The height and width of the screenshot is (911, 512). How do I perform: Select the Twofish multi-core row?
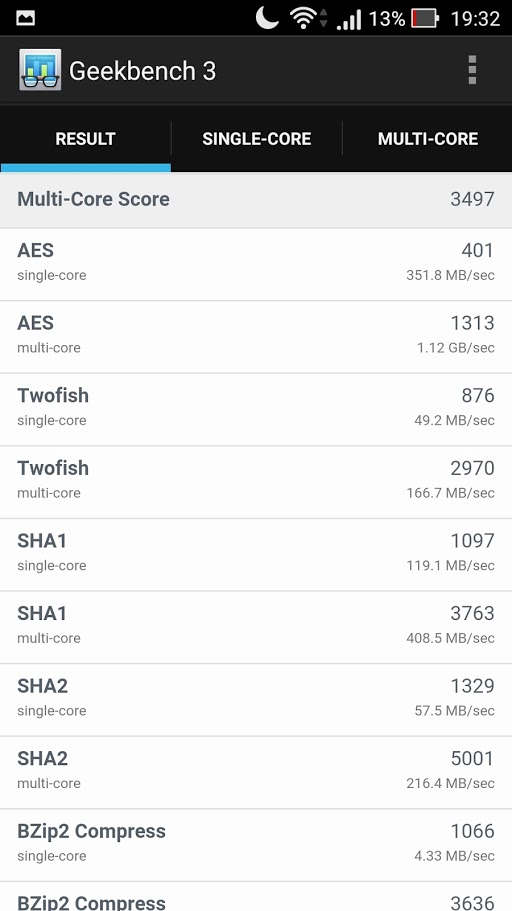256,482
